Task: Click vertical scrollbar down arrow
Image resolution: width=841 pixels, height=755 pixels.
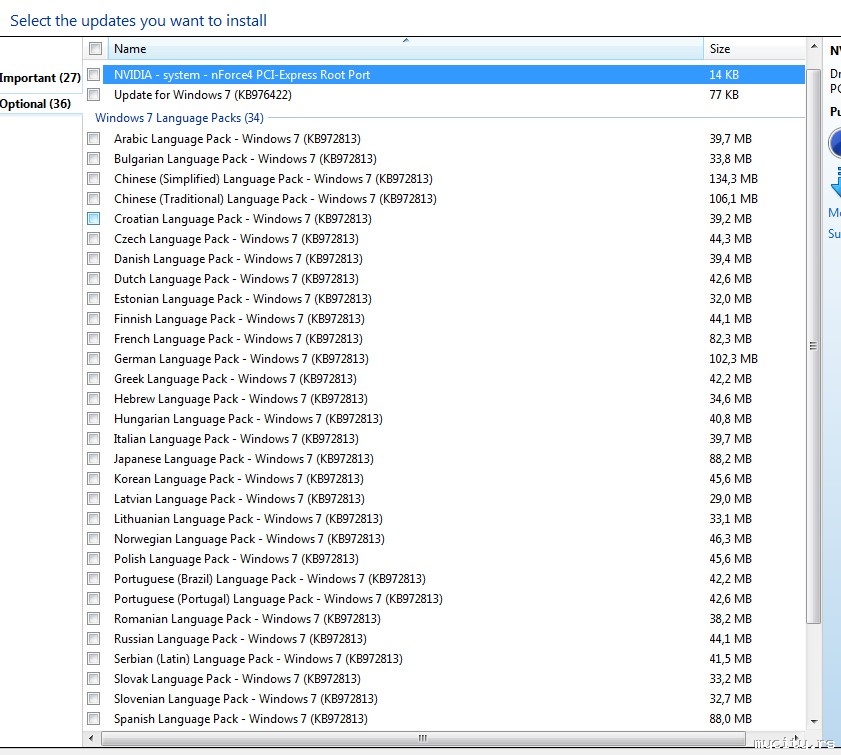Action: [x=814, y=722]
